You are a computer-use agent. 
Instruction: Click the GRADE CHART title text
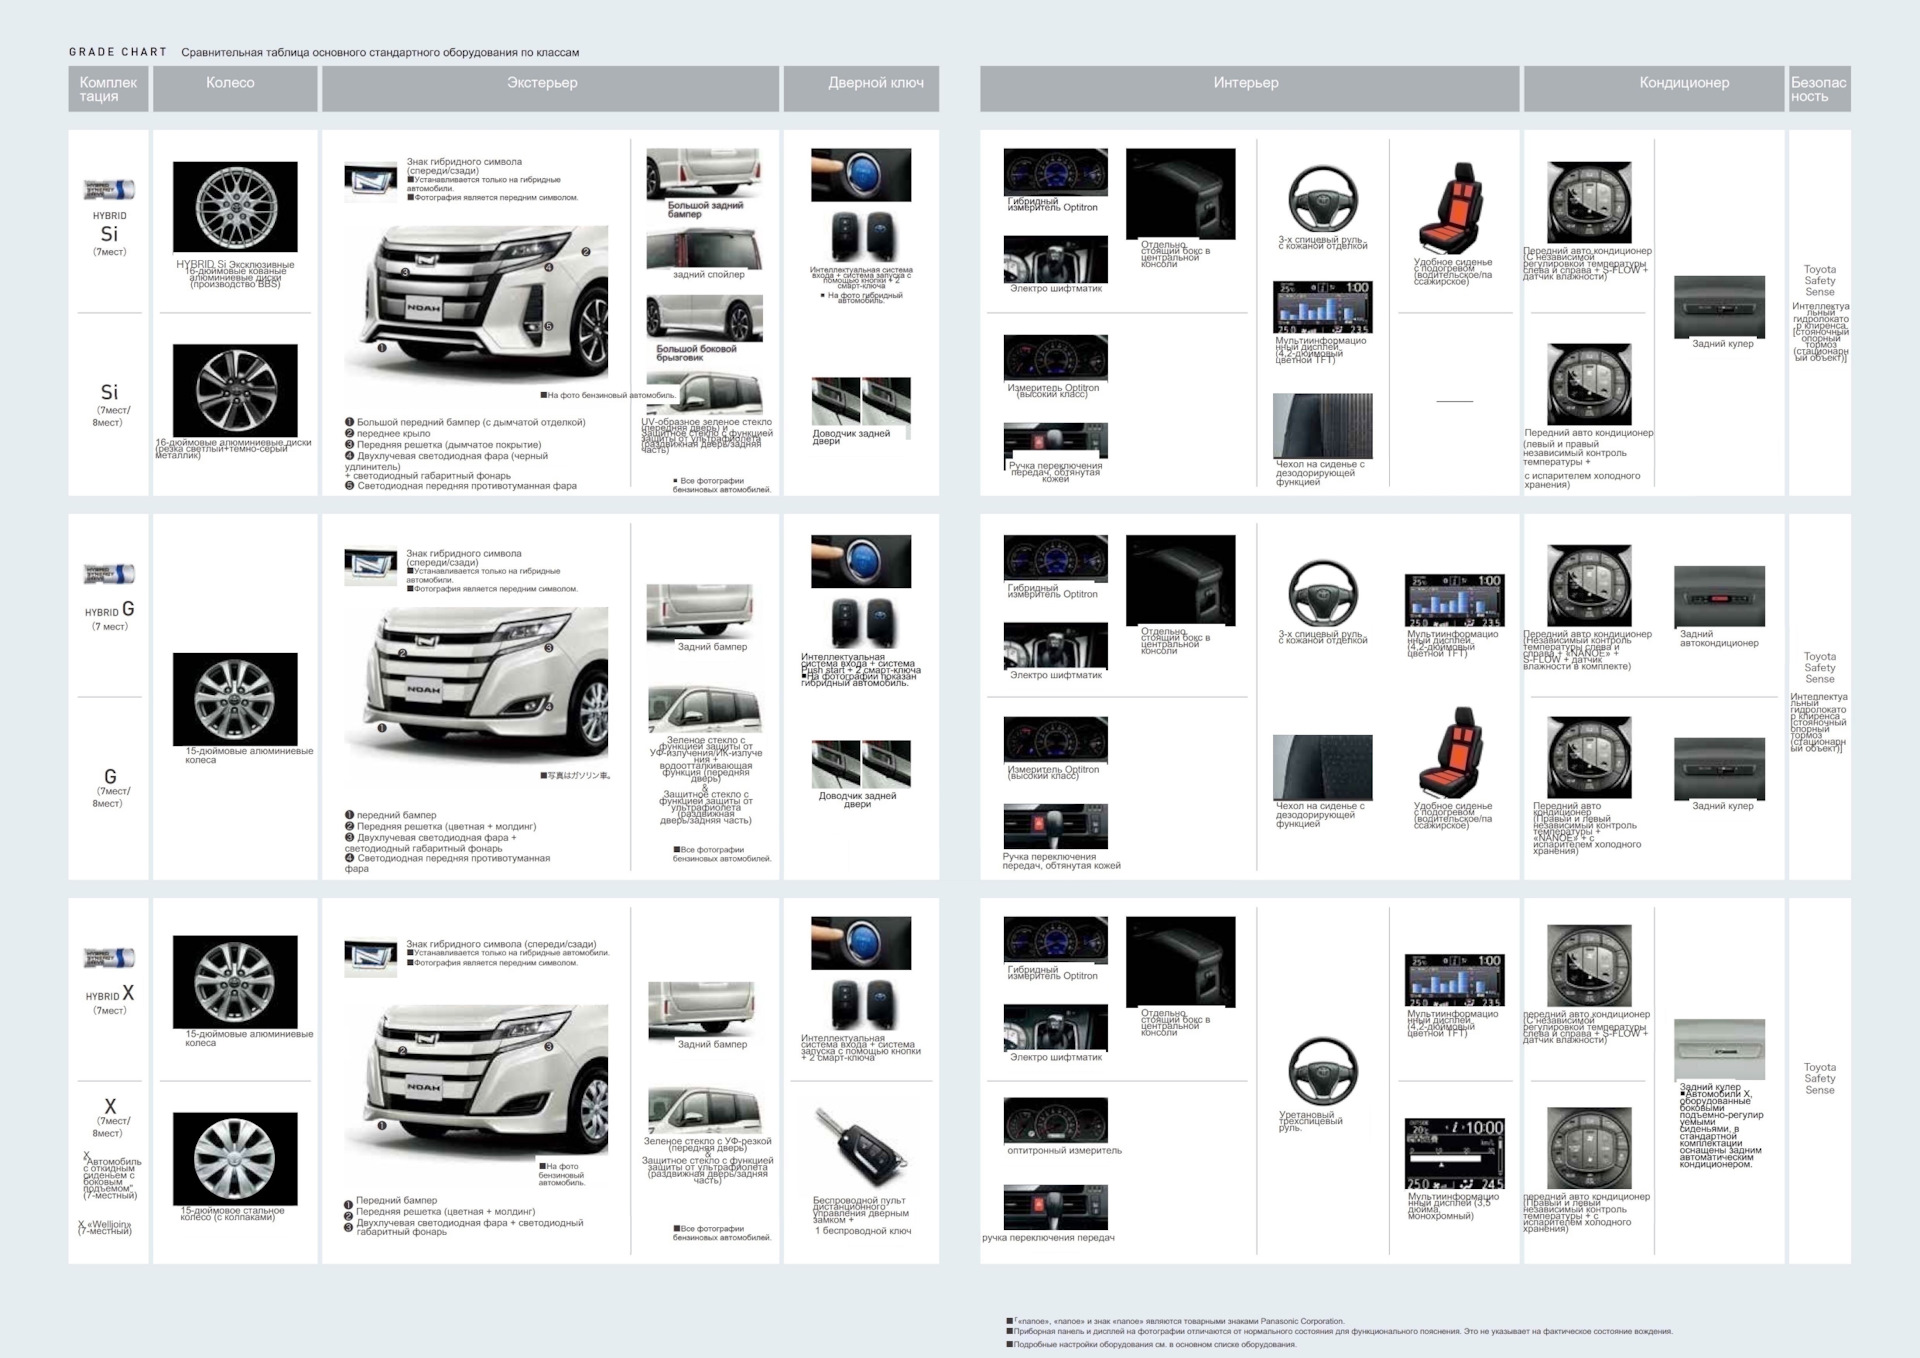[118, 52]
